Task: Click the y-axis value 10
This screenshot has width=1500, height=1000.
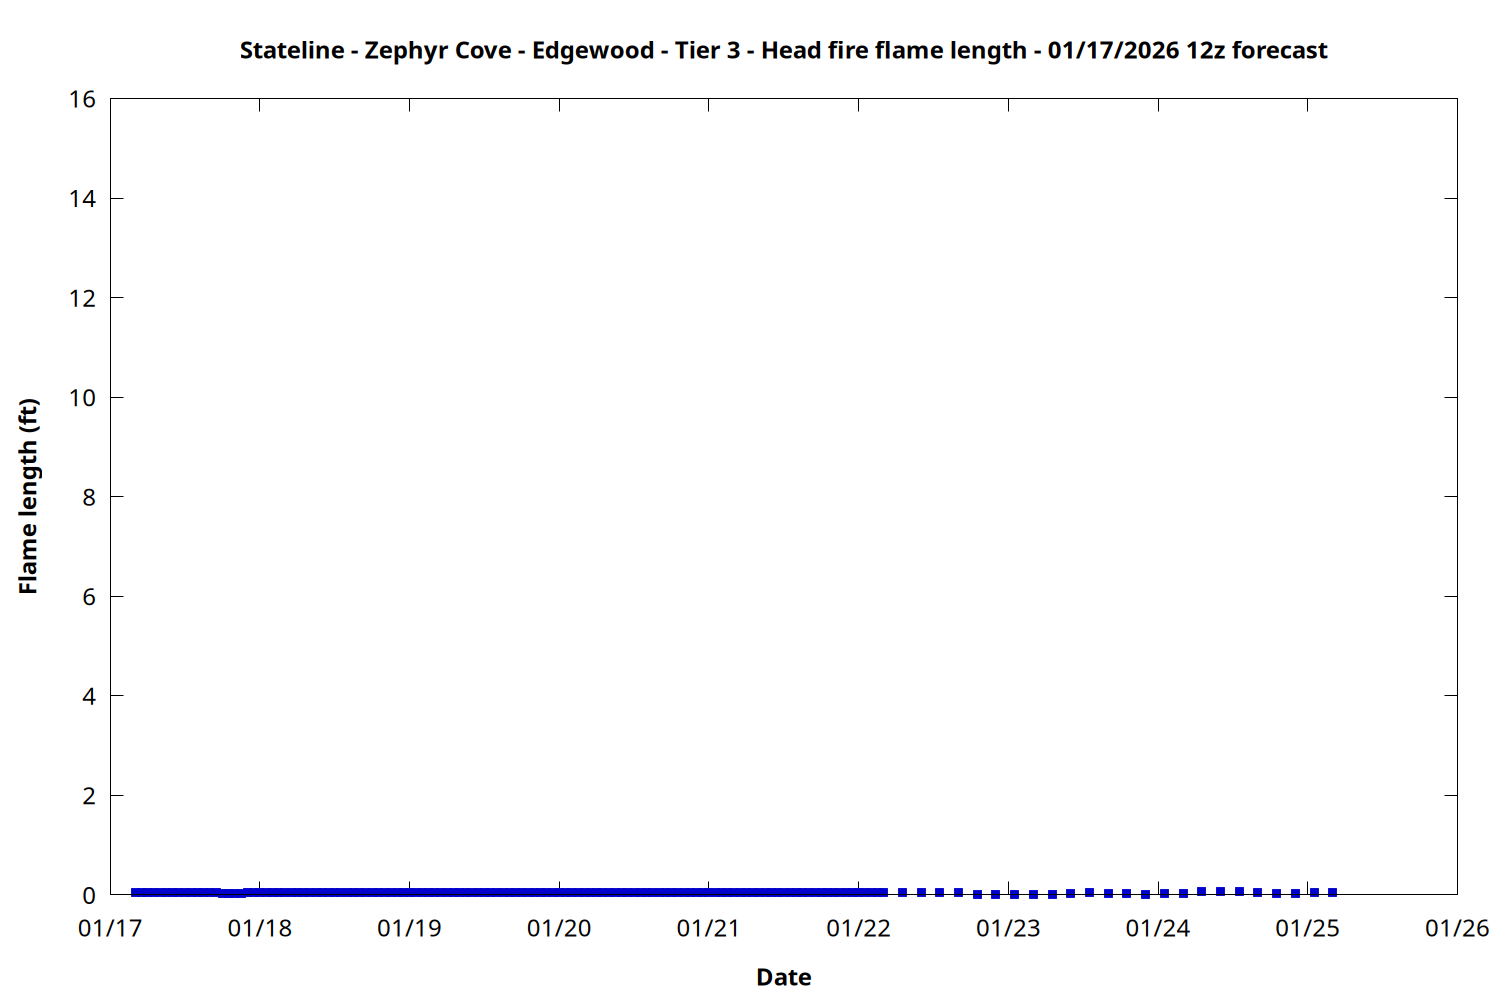Action: tap(82, 398)
